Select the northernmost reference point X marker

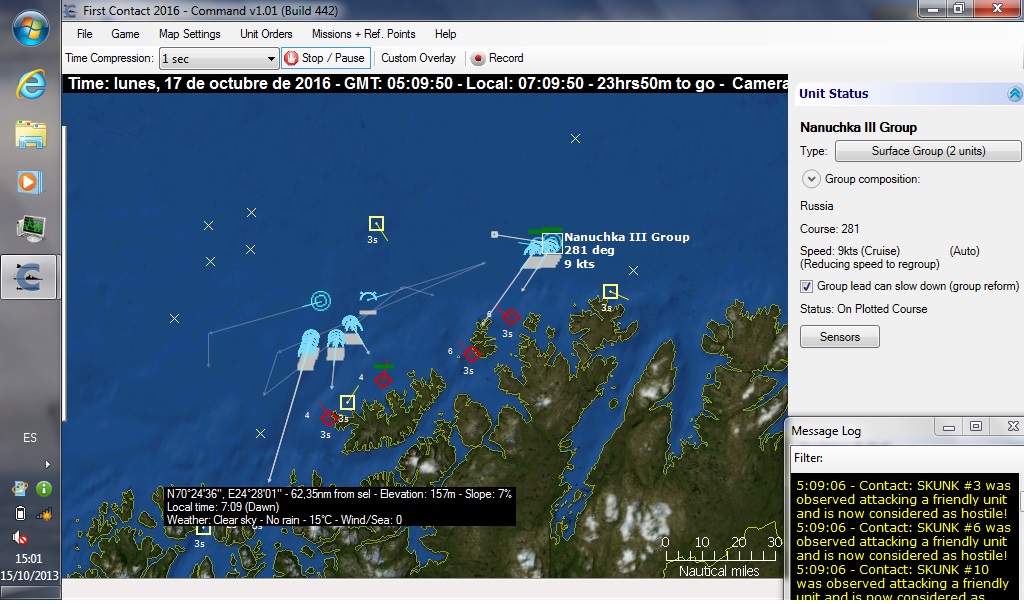click(x=575, y=138)
